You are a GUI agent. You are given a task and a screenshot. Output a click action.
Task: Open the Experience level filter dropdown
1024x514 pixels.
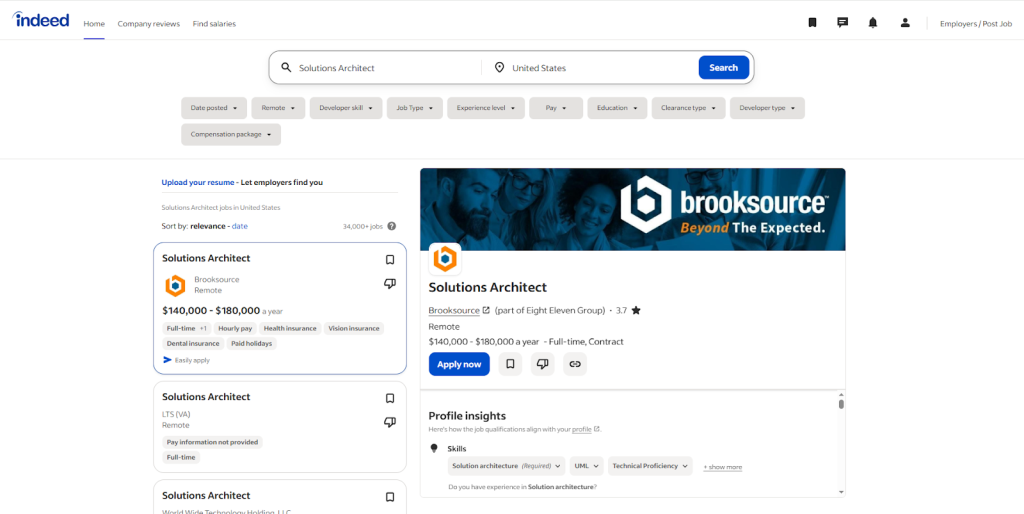point(486,108)
